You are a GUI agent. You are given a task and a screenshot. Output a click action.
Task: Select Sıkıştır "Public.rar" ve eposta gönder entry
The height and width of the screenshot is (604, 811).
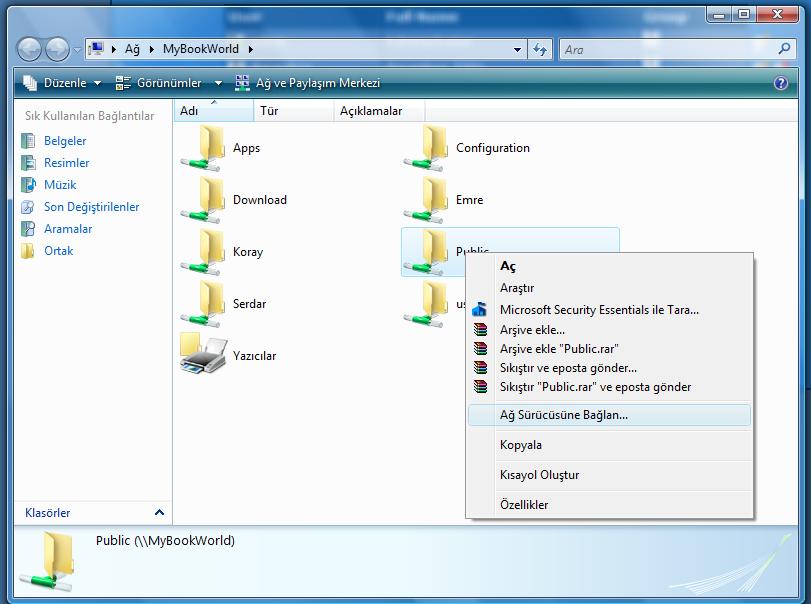click(609, 387)
